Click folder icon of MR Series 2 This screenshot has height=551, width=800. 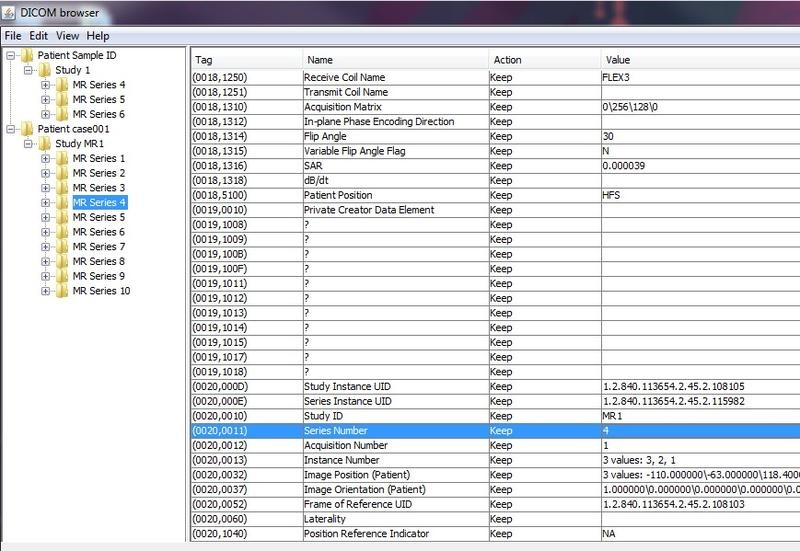(x=62, y=173)
